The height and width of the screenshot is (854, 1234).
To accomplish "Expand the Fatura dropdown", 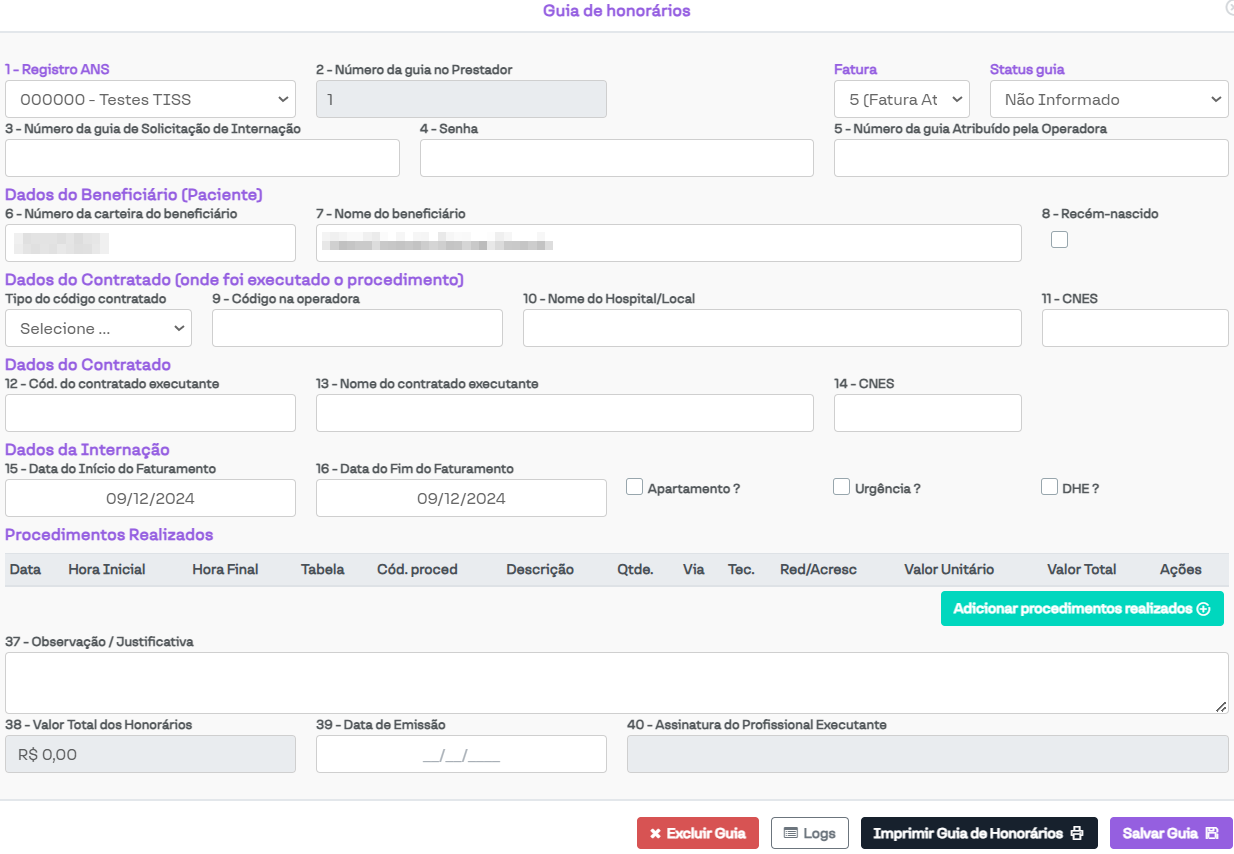I will click(x=901, y=99).
